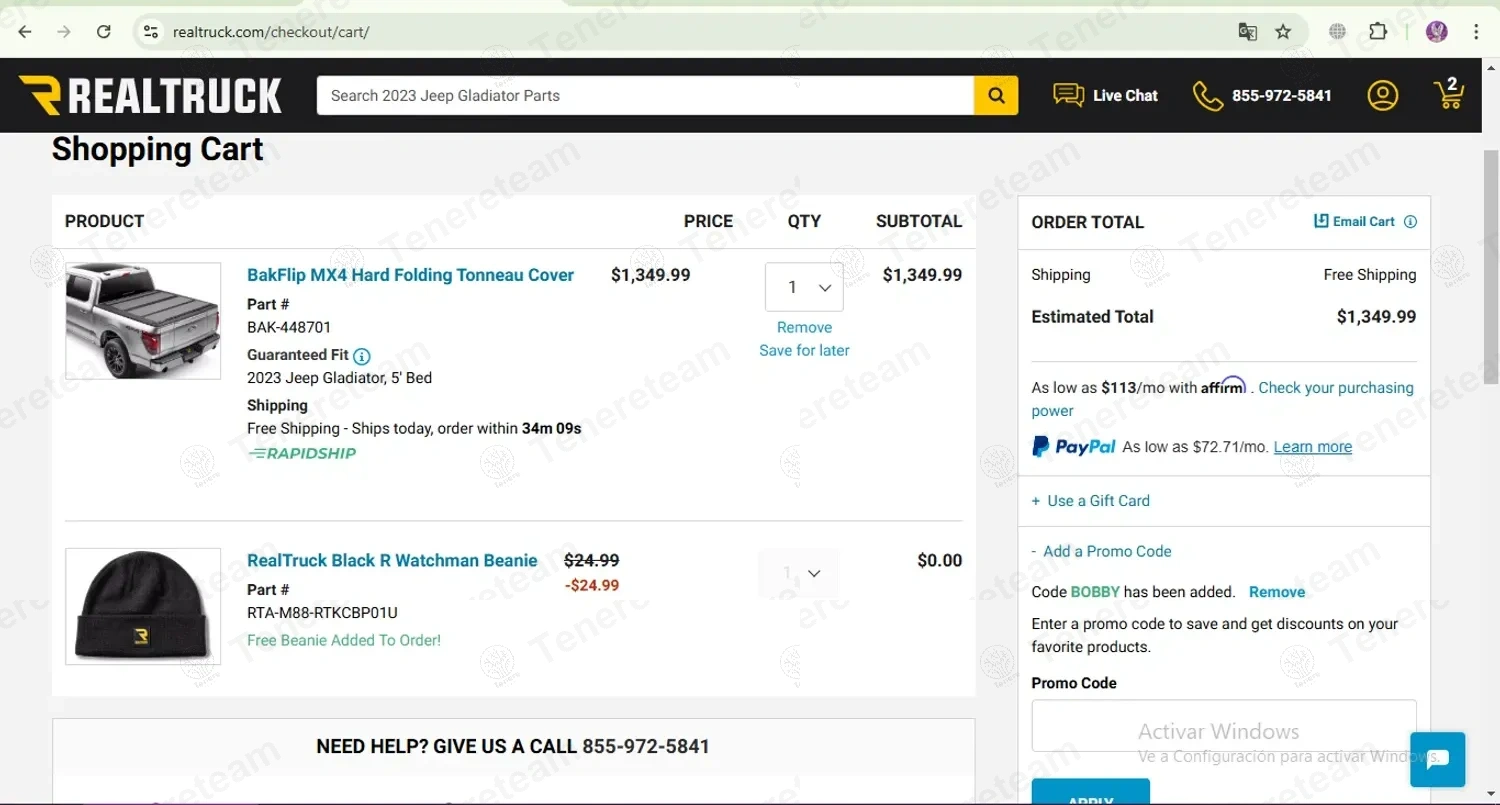Click the phone icon in the header
Viewport: 1500px width, 805px height.
click(1208, 96)
